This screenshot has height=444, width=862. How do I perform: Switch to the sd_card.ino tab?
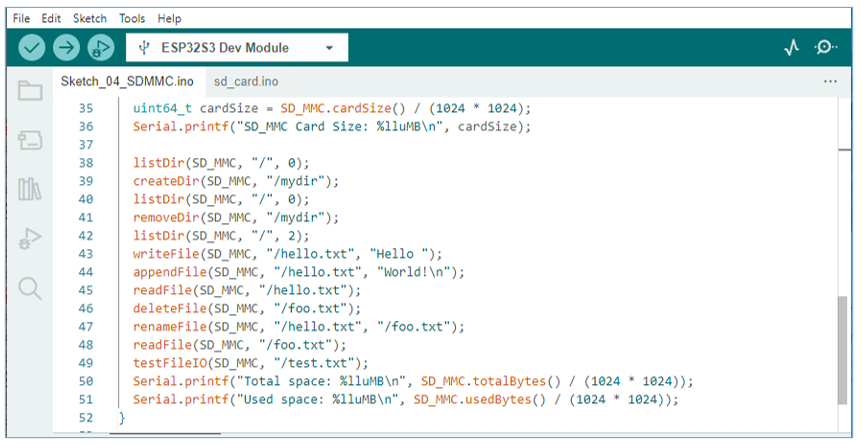click(x=246, y=82)
